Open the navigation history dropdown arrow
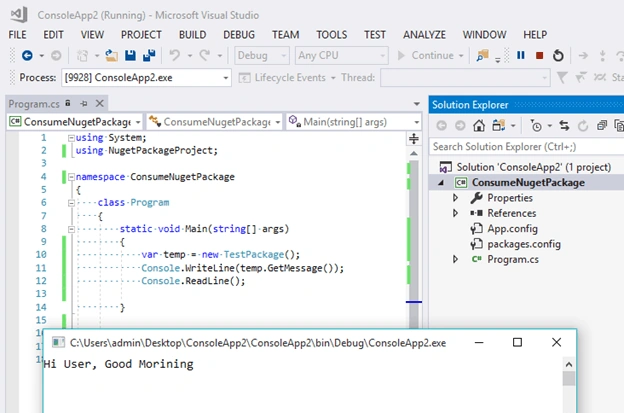Image resolution: width=624 pixels, height=413 pixels. tap(41, 56)
